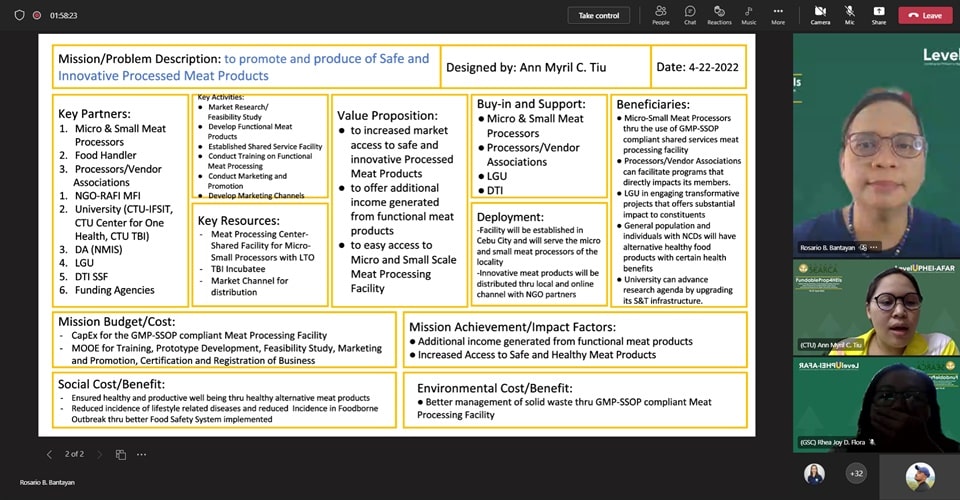Viewport: 960px width, 500px height.
Task: Click the red recording indicator icon
Action: pyautogui.click(x=37, y=15)
